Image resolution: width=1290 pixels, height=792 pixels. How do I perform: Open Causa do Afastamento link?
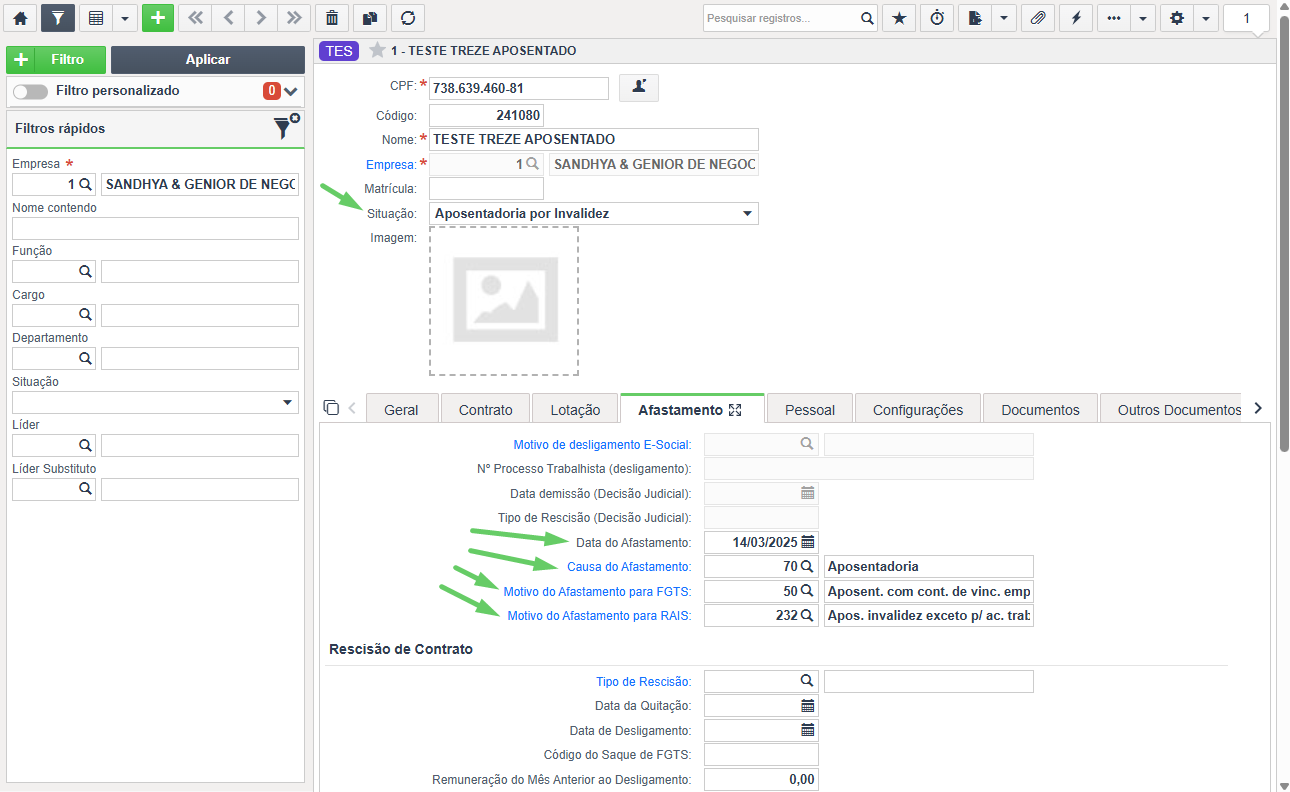coord(629,567)
